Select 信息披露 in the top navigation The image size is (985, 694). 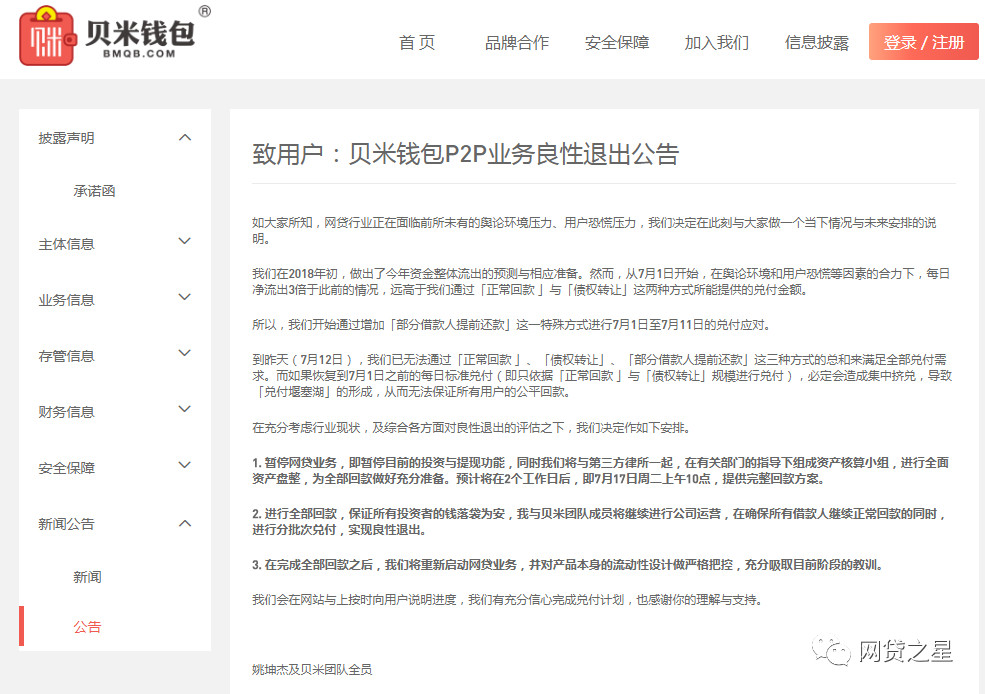817,43
